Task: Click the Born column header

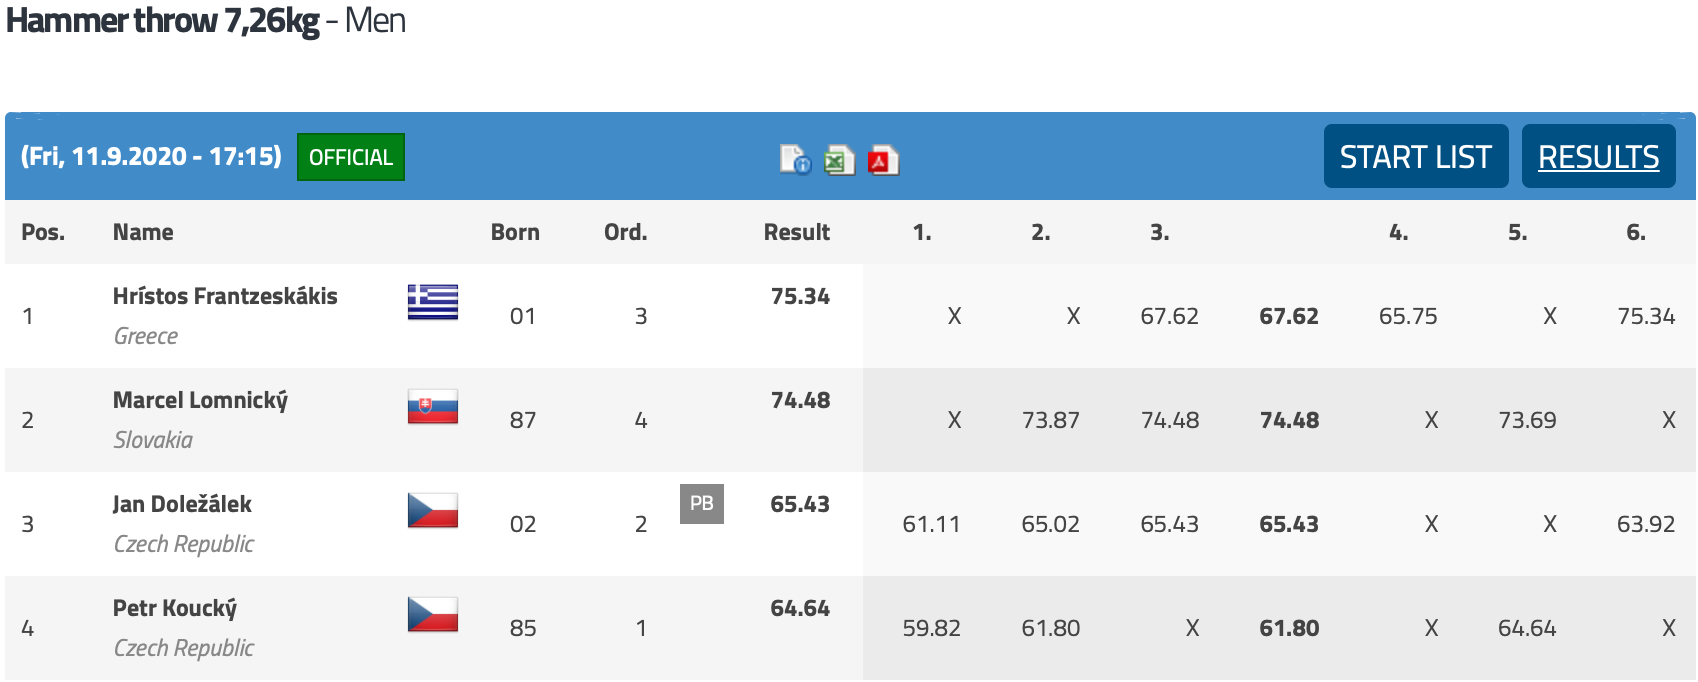Action: click(515, 232)
